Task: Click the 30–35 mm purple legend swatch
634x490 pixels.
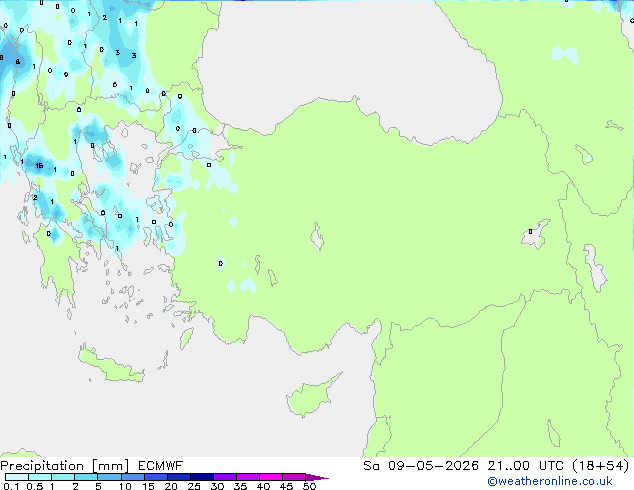Action: pos(225,477)
